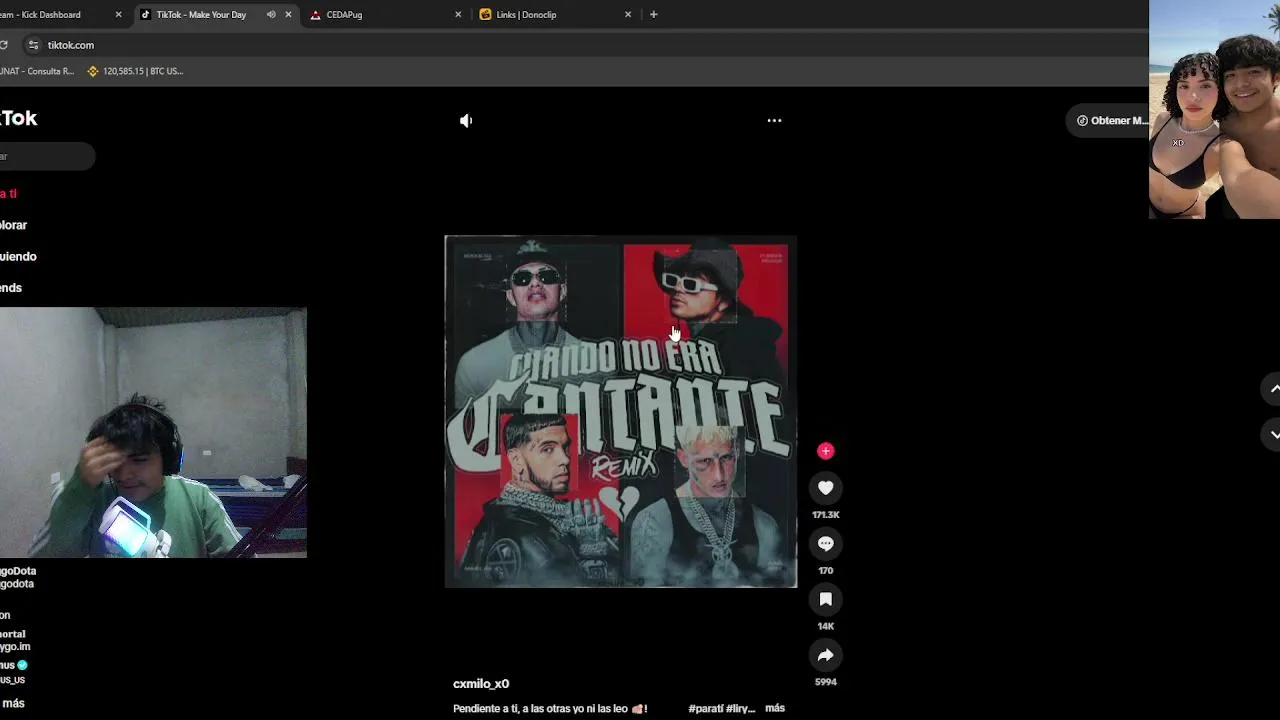
Task: Open the verified 'us' account in sidebar
Action: [13, 672]
